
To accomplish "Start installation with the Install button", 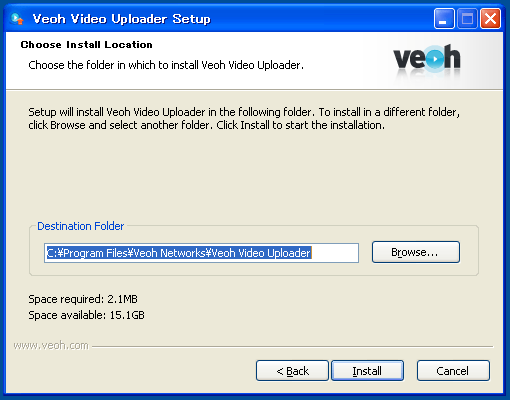I will coord(367,371).
